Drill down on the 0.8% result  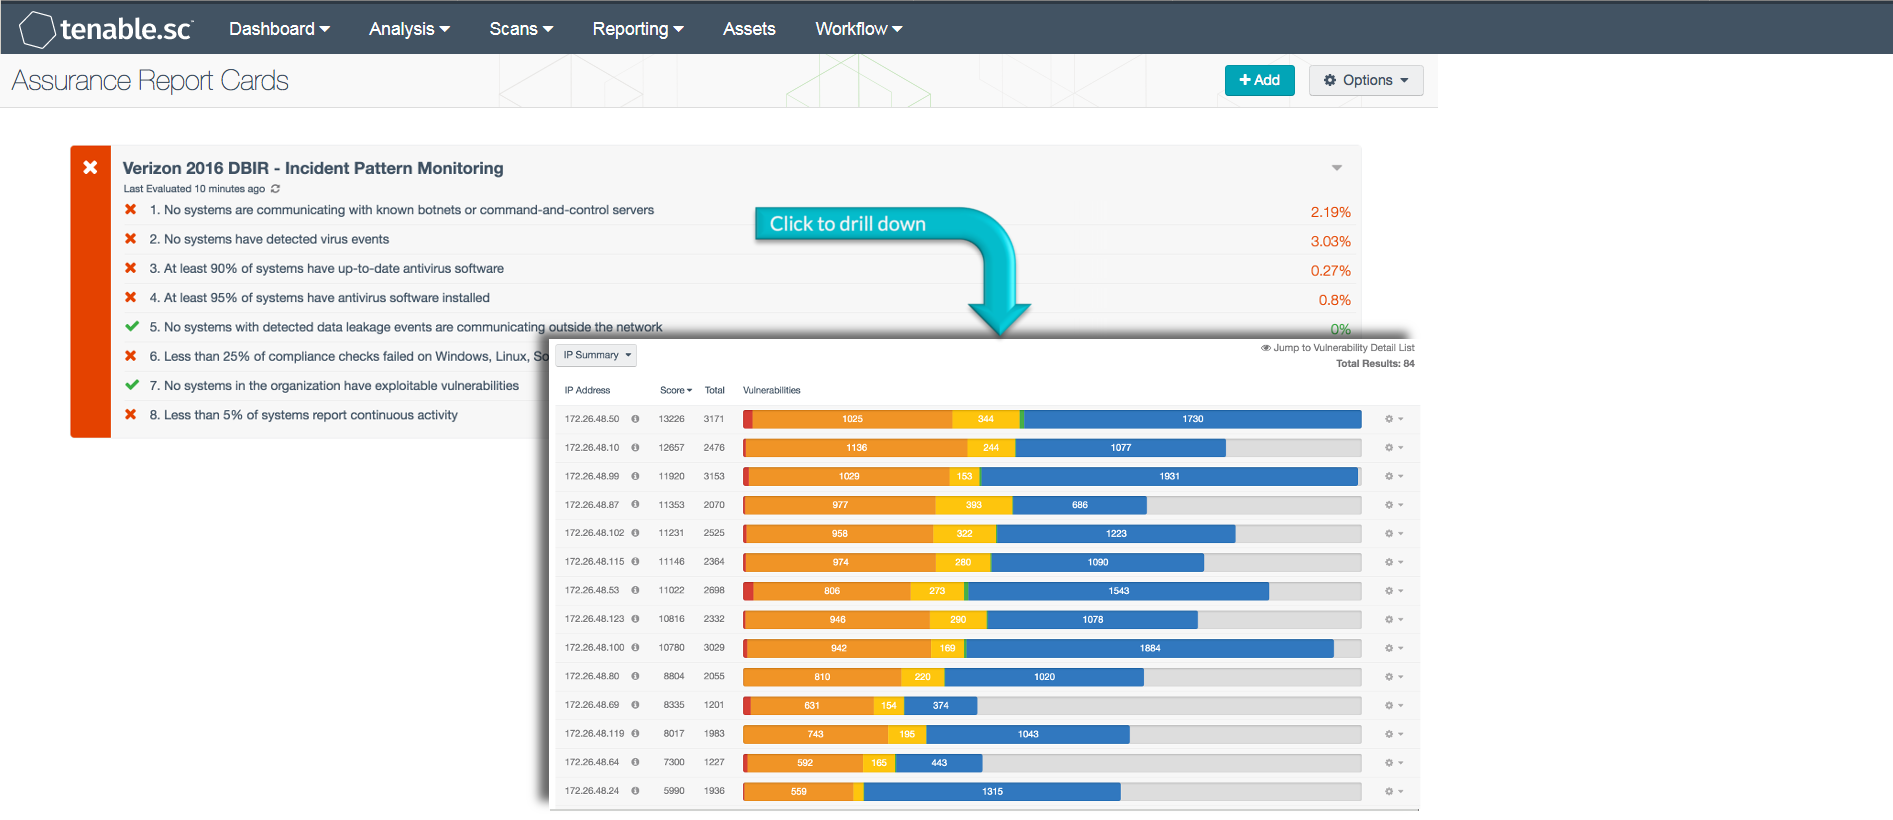tap(1335, 300)
